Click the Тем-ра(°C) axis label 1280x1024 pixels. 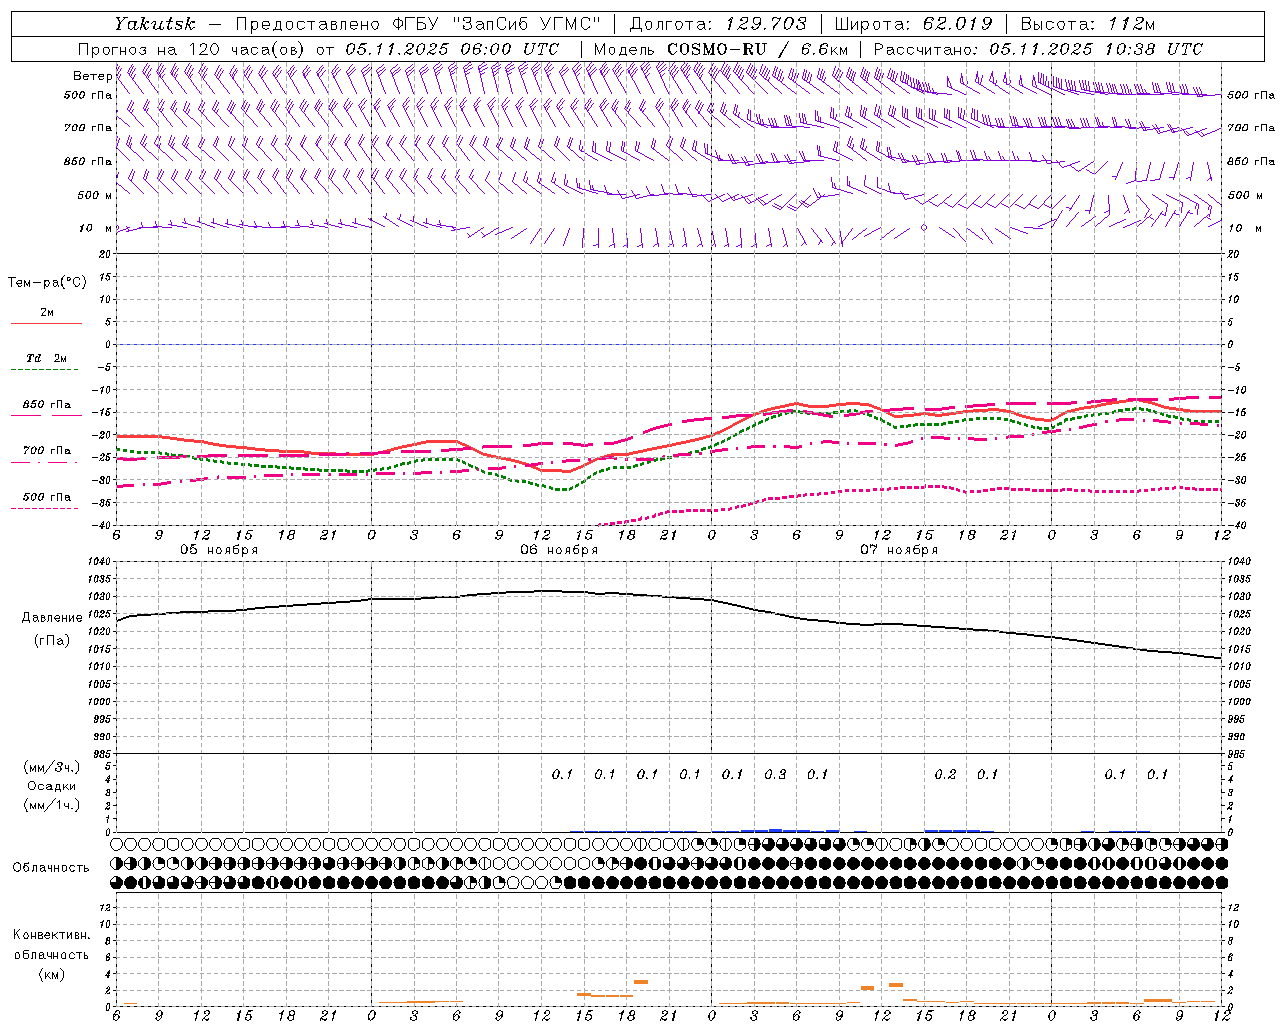47,283
